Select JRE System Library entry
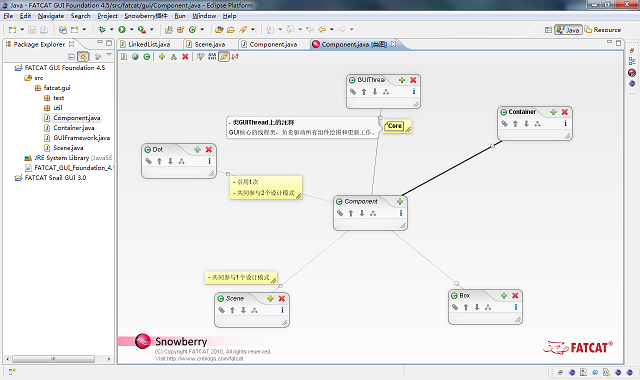This screenshot has width=640, height=380. [68, 158]
